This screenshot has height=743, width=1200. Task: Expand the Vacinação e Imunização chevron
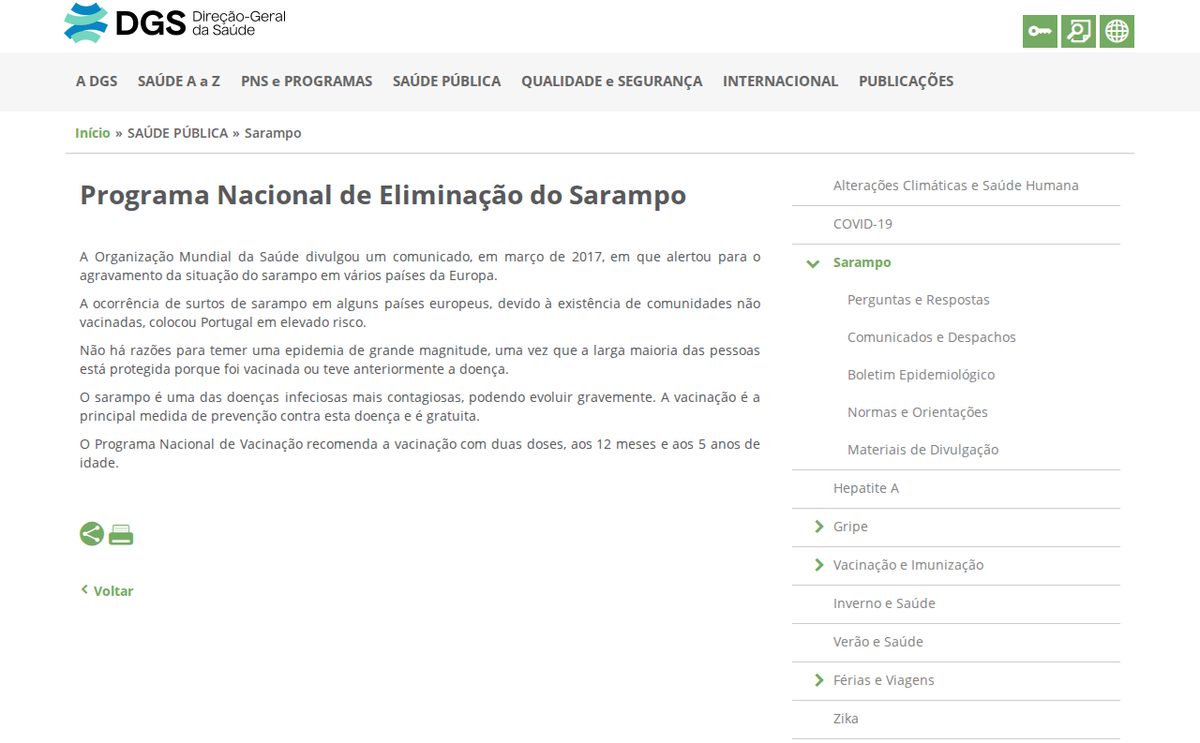(x=820, y=565)
